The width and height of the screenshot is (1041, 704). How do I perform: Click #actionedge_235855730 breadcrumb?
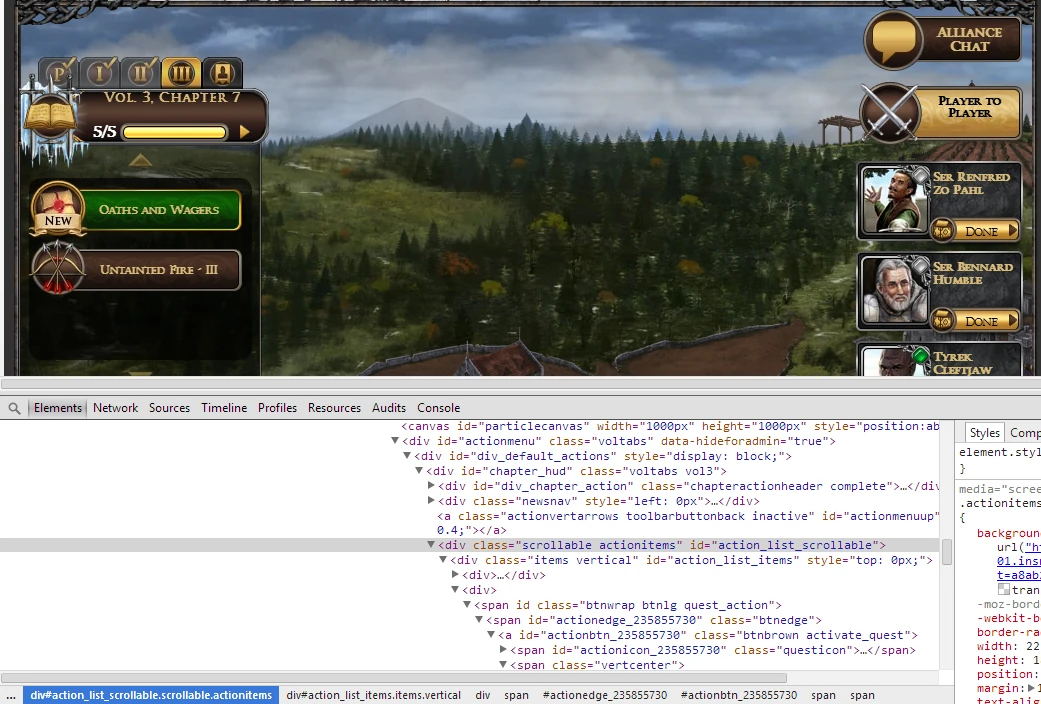[604, 695]
